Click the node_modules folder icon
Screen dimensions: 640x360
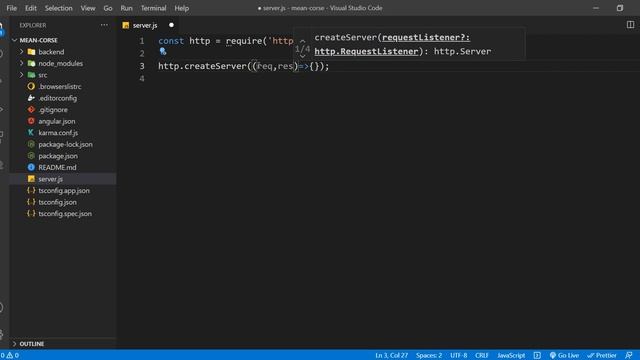(31, 63)
